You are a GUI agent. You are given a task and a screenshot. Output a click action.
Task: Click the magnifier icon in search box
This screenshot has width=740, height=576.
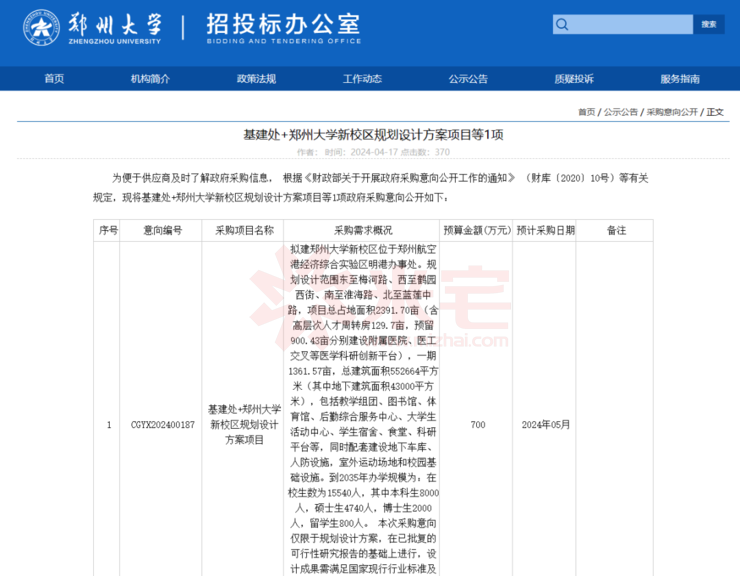click(x=562, y=24)
